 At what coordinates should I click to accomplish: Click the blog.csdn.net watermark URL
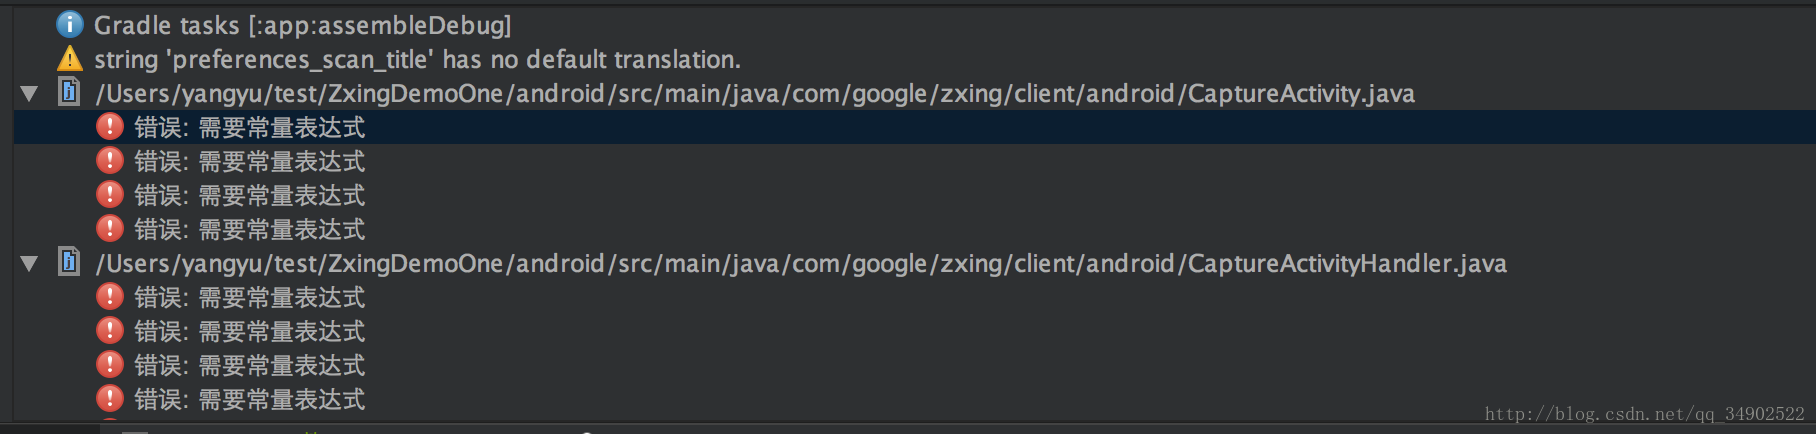tap(1644, 414)
